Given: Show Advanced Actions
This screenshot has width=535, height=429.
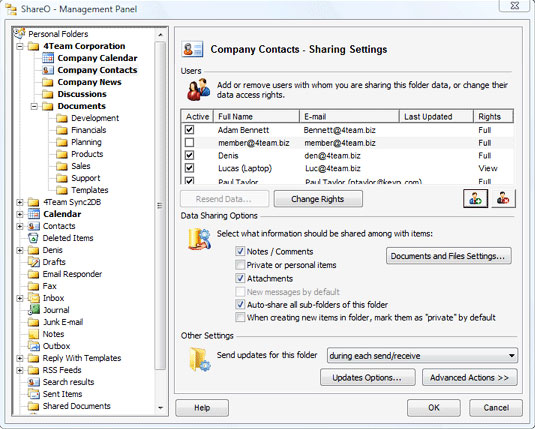Looking at the screenshot, I should (x=470, y=377).
